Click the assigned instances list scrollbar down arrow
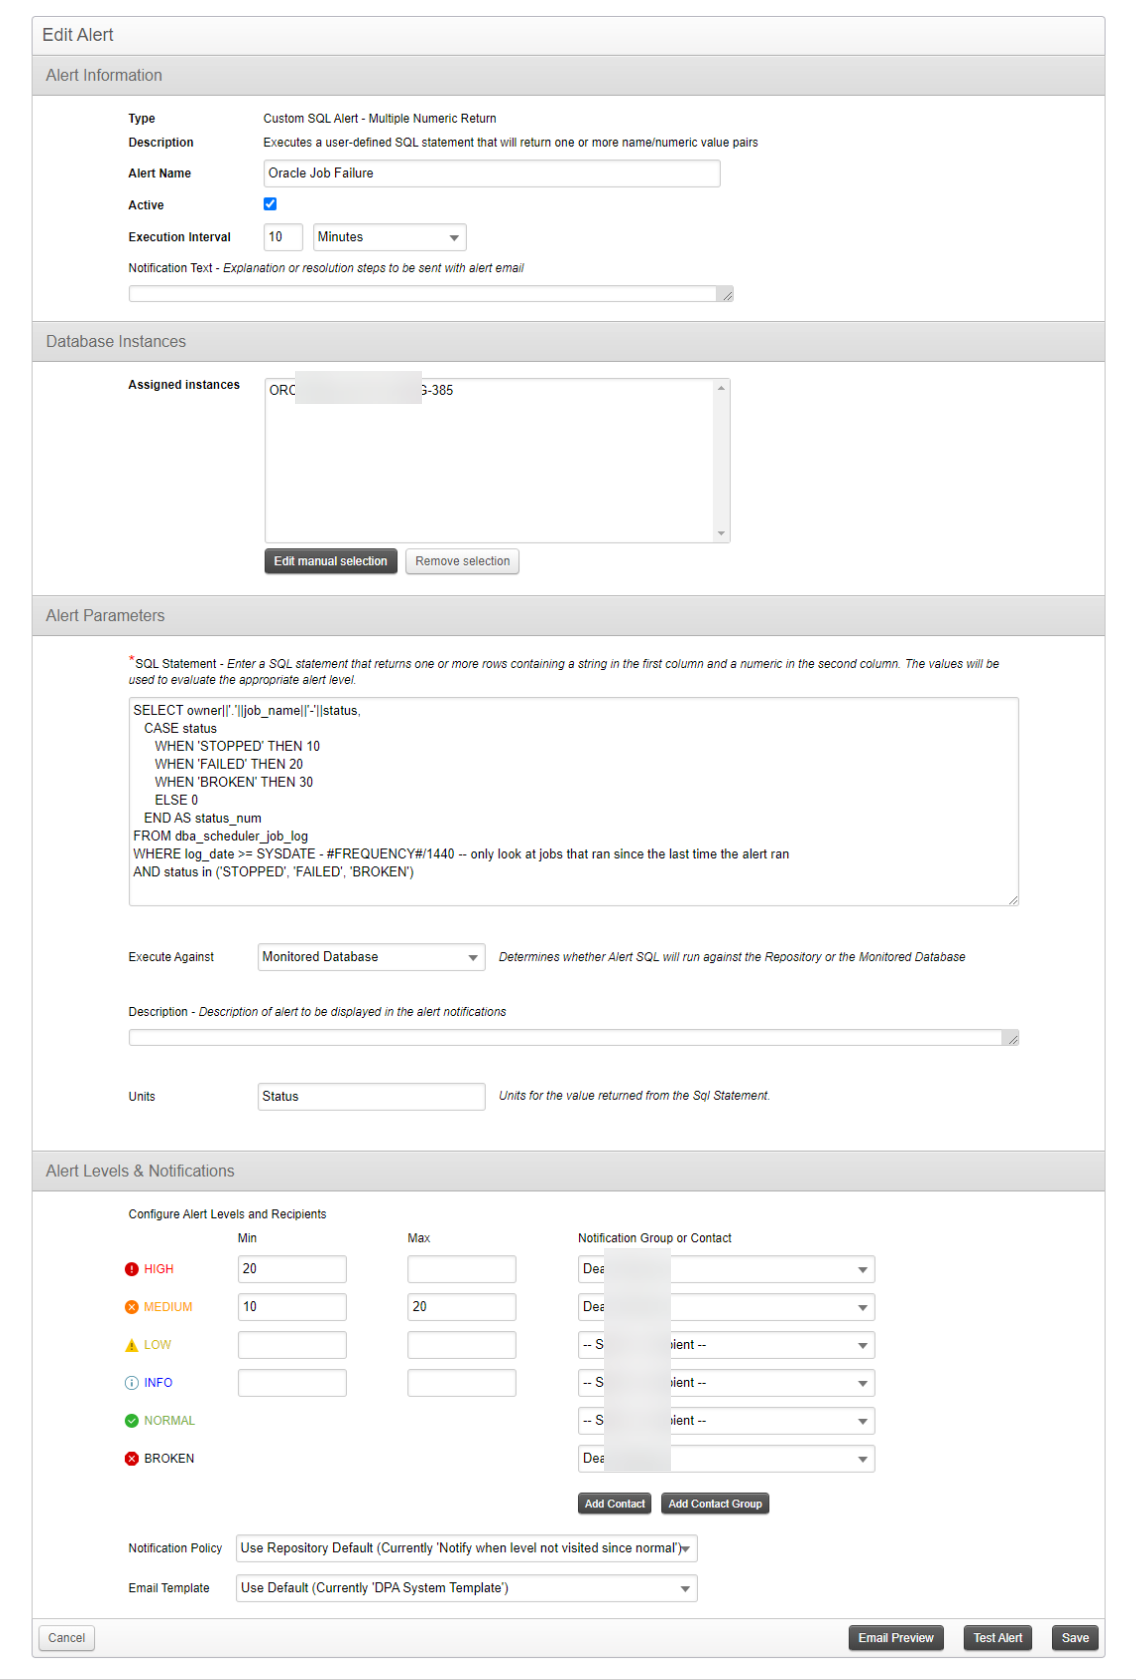The height and width of the screenshot is (1680, 1136). (x=721, y=534)
